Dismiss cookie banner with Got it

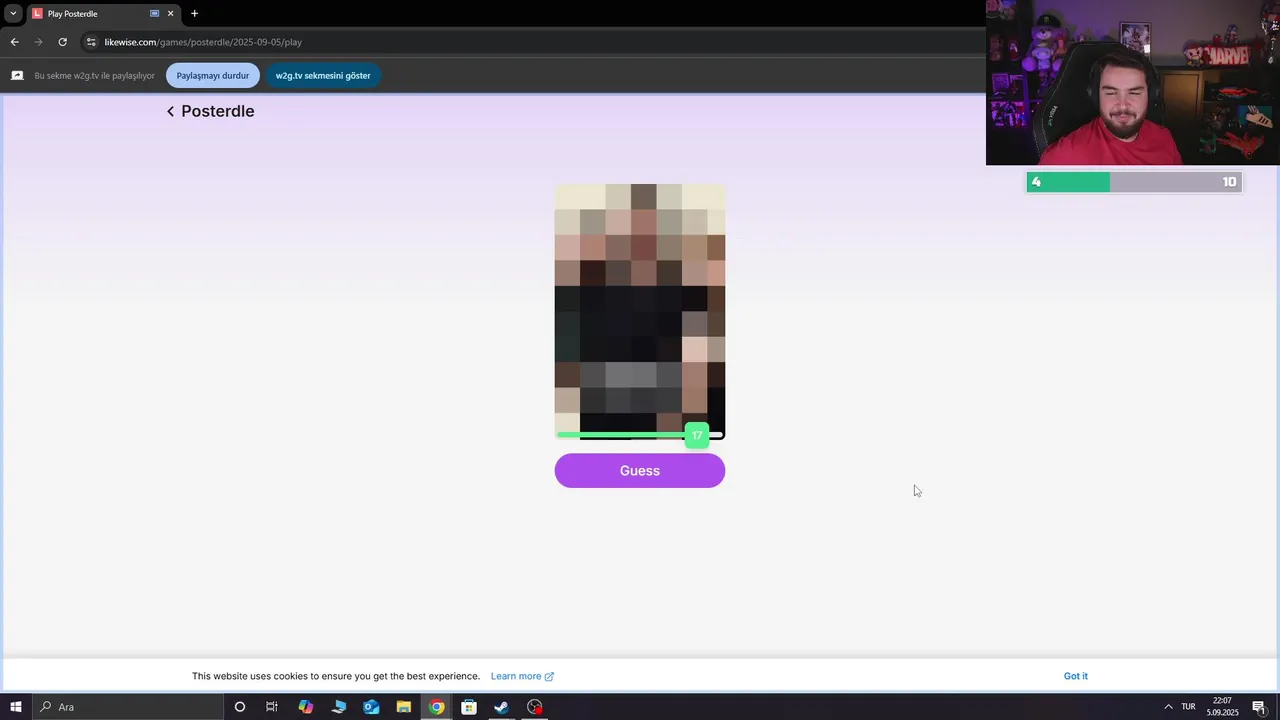coord(1076,676)
